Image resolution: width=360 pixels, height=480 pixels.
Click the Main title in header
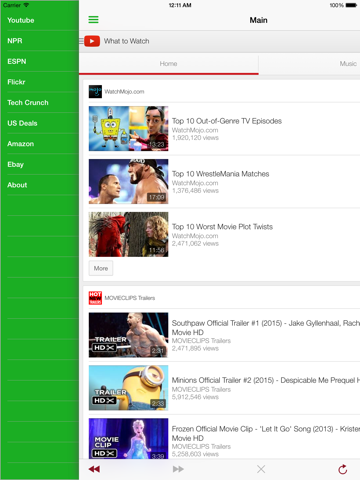click(259, 20)
